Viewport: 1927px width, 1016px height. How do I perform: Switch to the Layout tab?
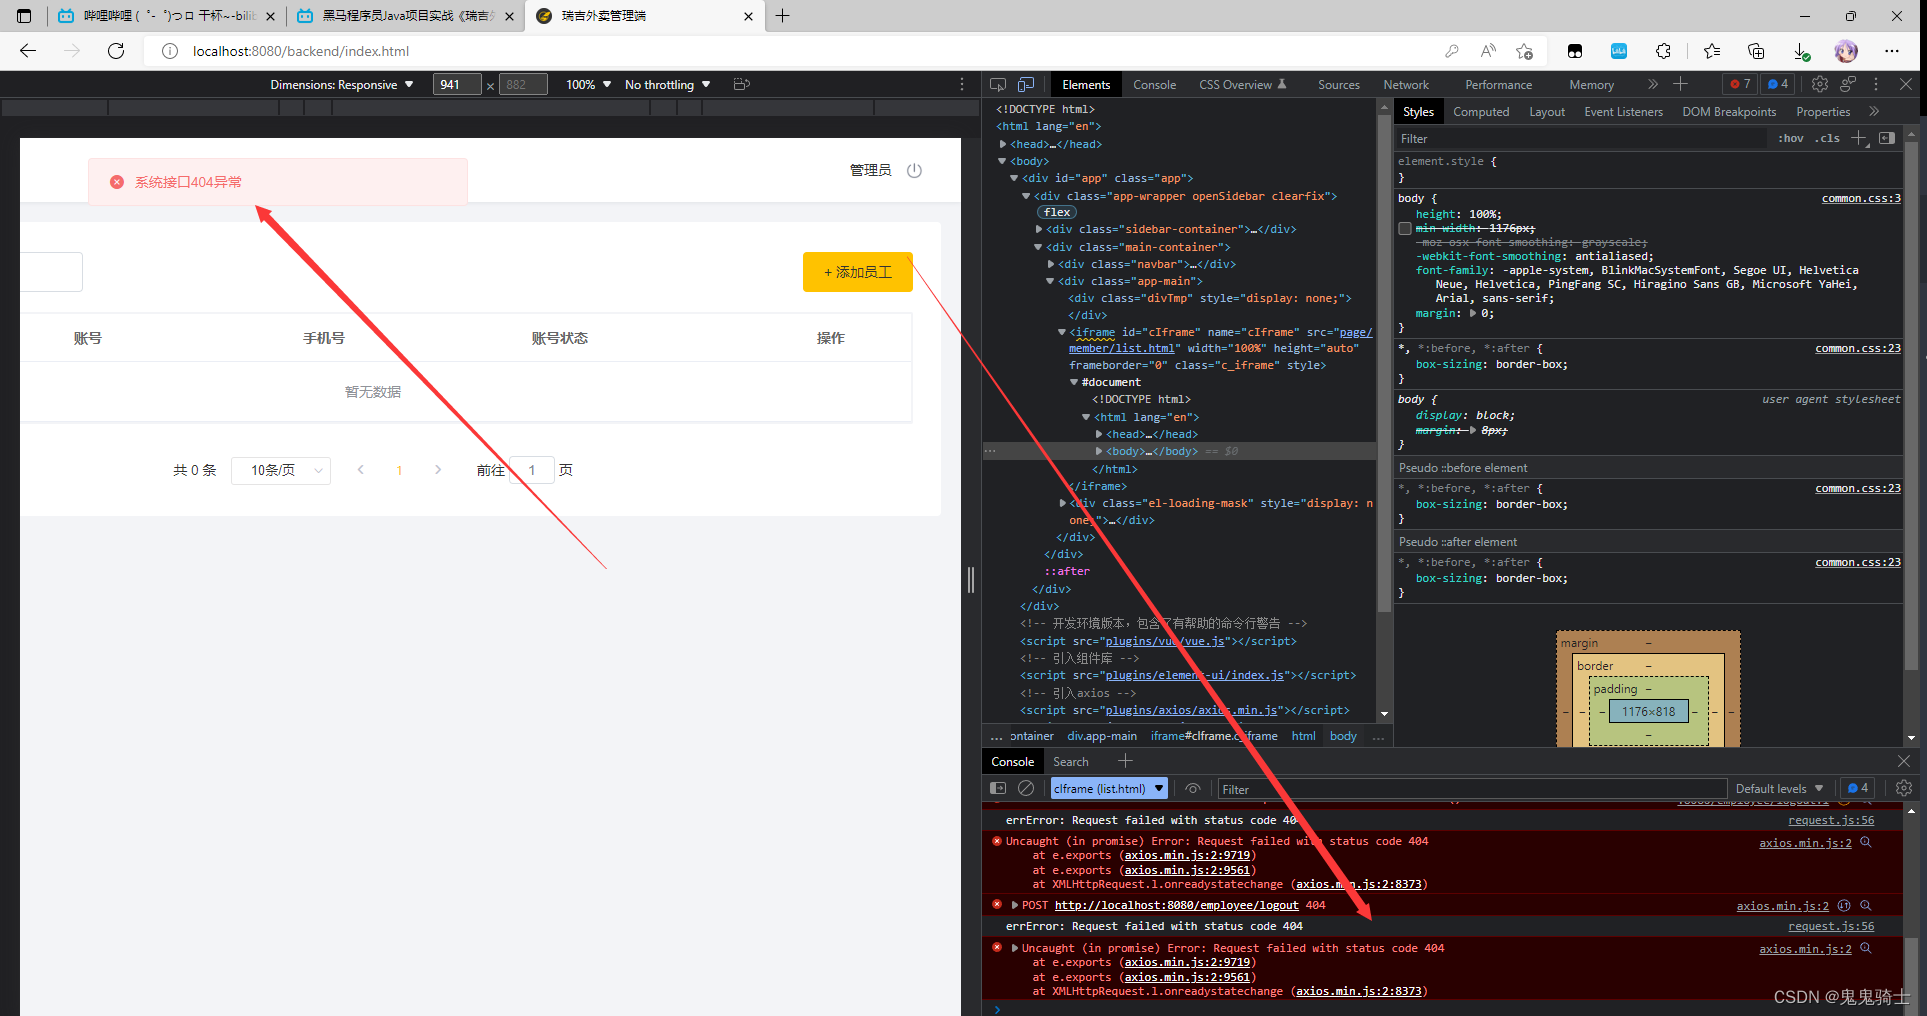[x=1546, y=112]
